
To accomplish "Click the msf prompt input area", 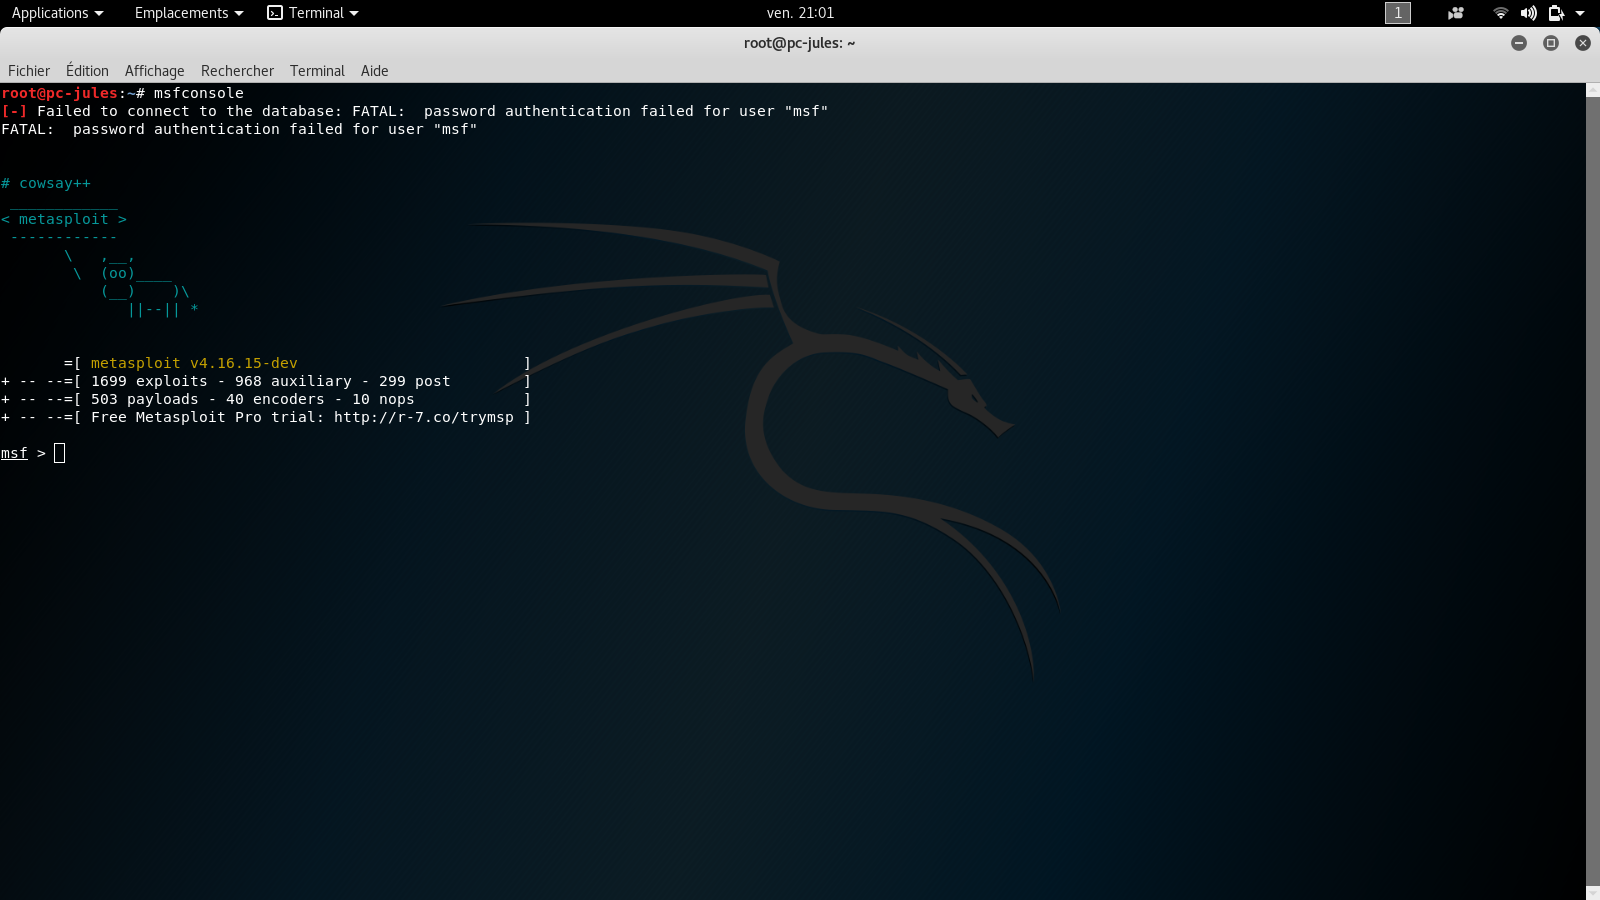I will click(58, 453).
